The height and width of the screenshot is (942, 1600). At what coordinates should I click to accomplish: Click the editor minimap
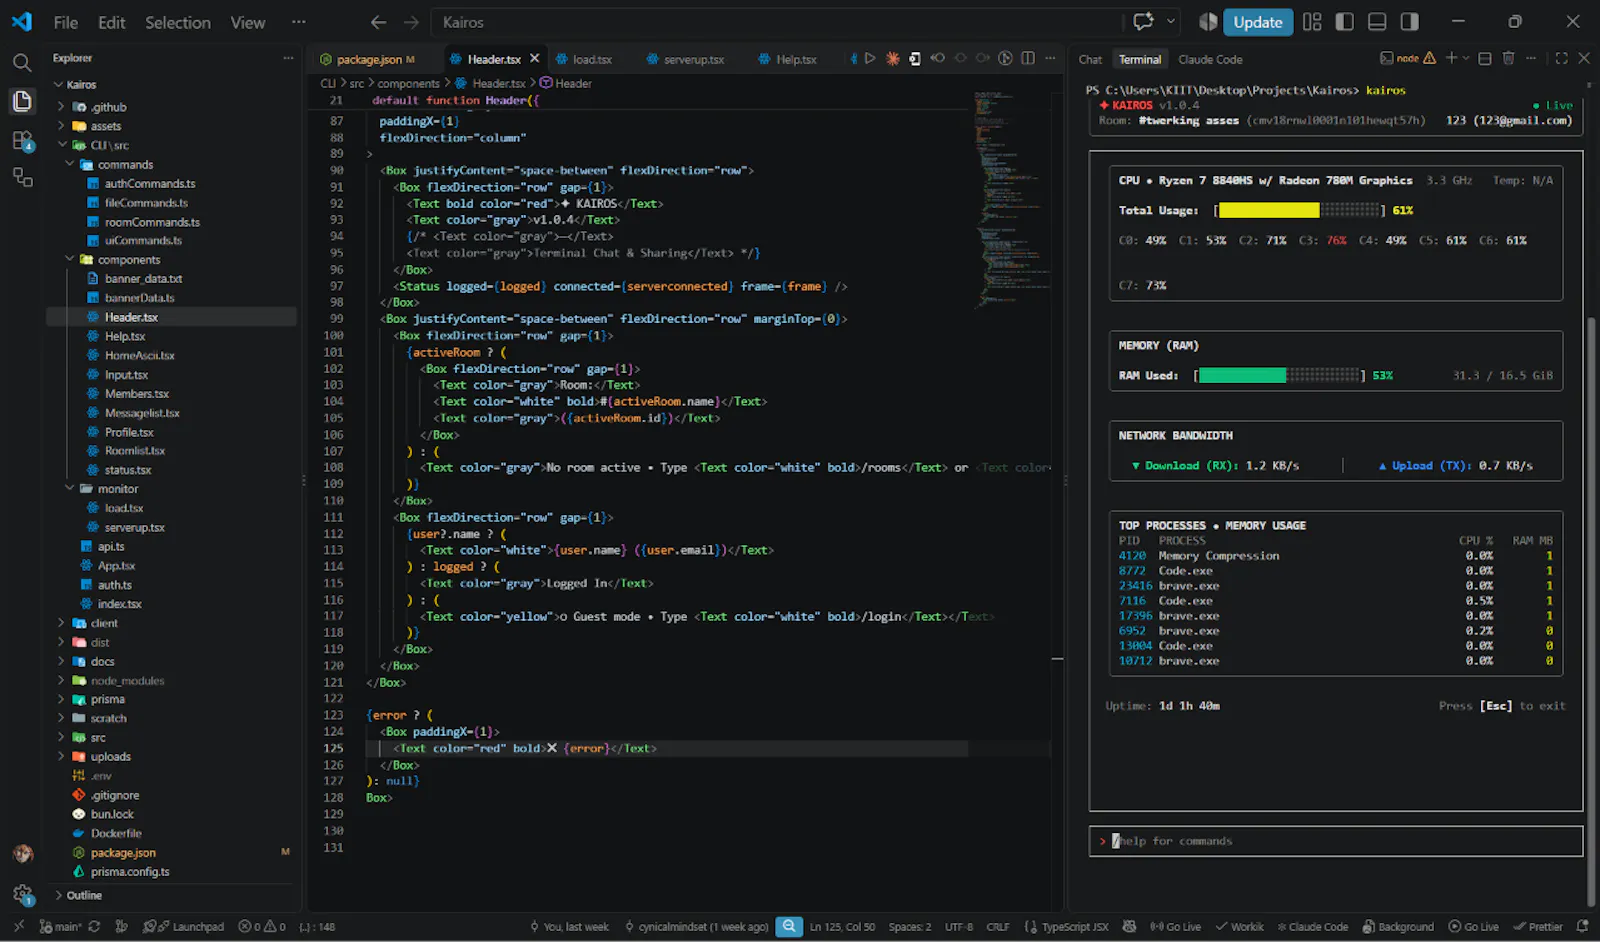[x=1013, y=200]
